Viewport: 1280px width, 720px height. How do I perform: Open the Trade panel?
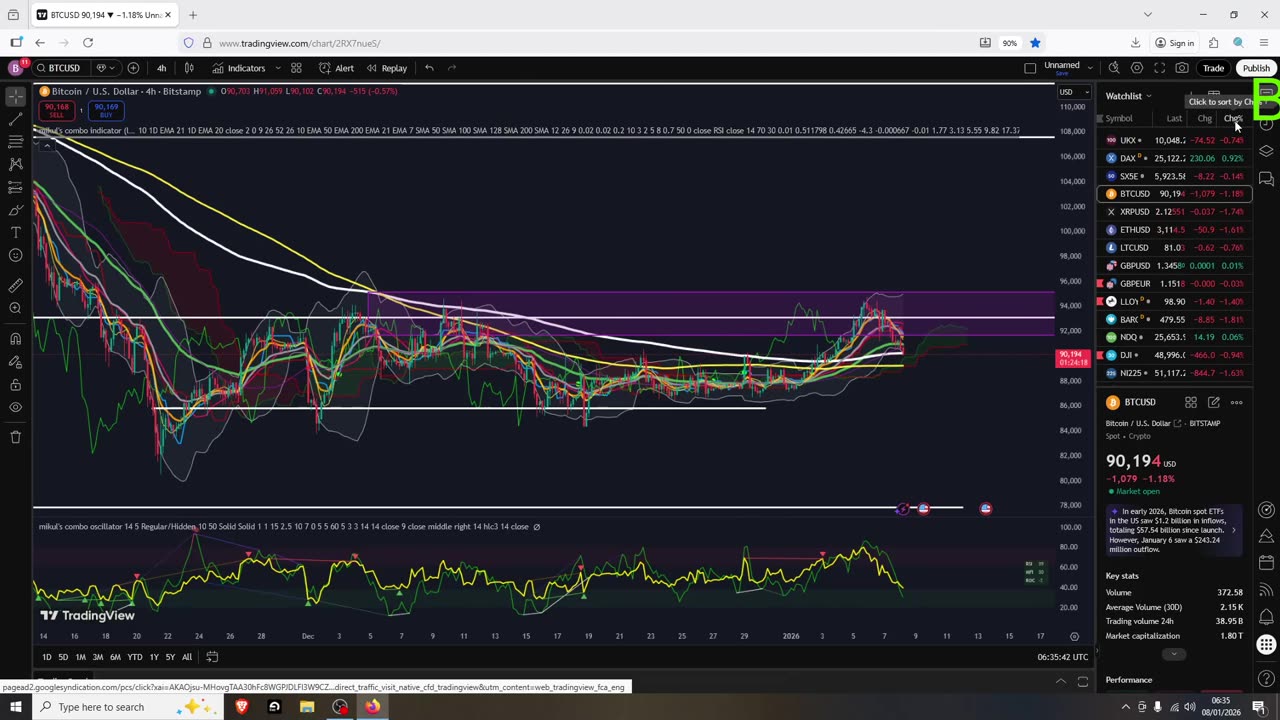(1213, 68)
